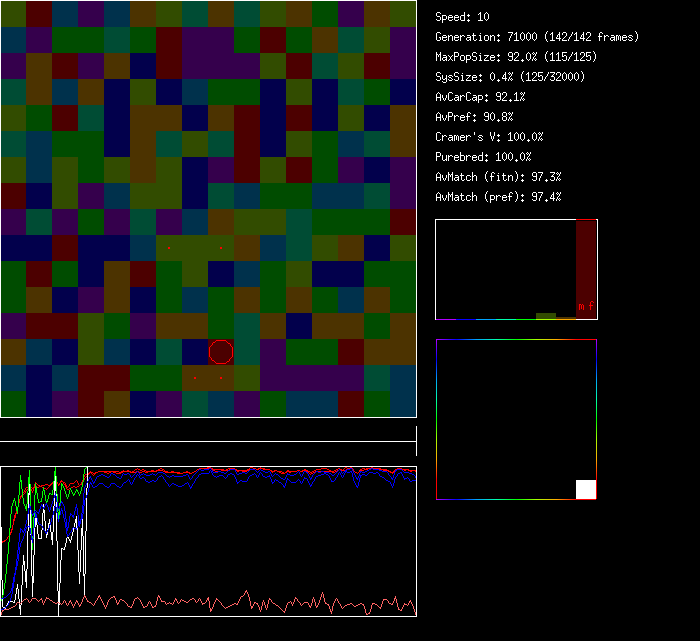The width and height of the screenshot is (700, 641).
Task: Click the Generation: 71000 text line
Action: (537, 37)
